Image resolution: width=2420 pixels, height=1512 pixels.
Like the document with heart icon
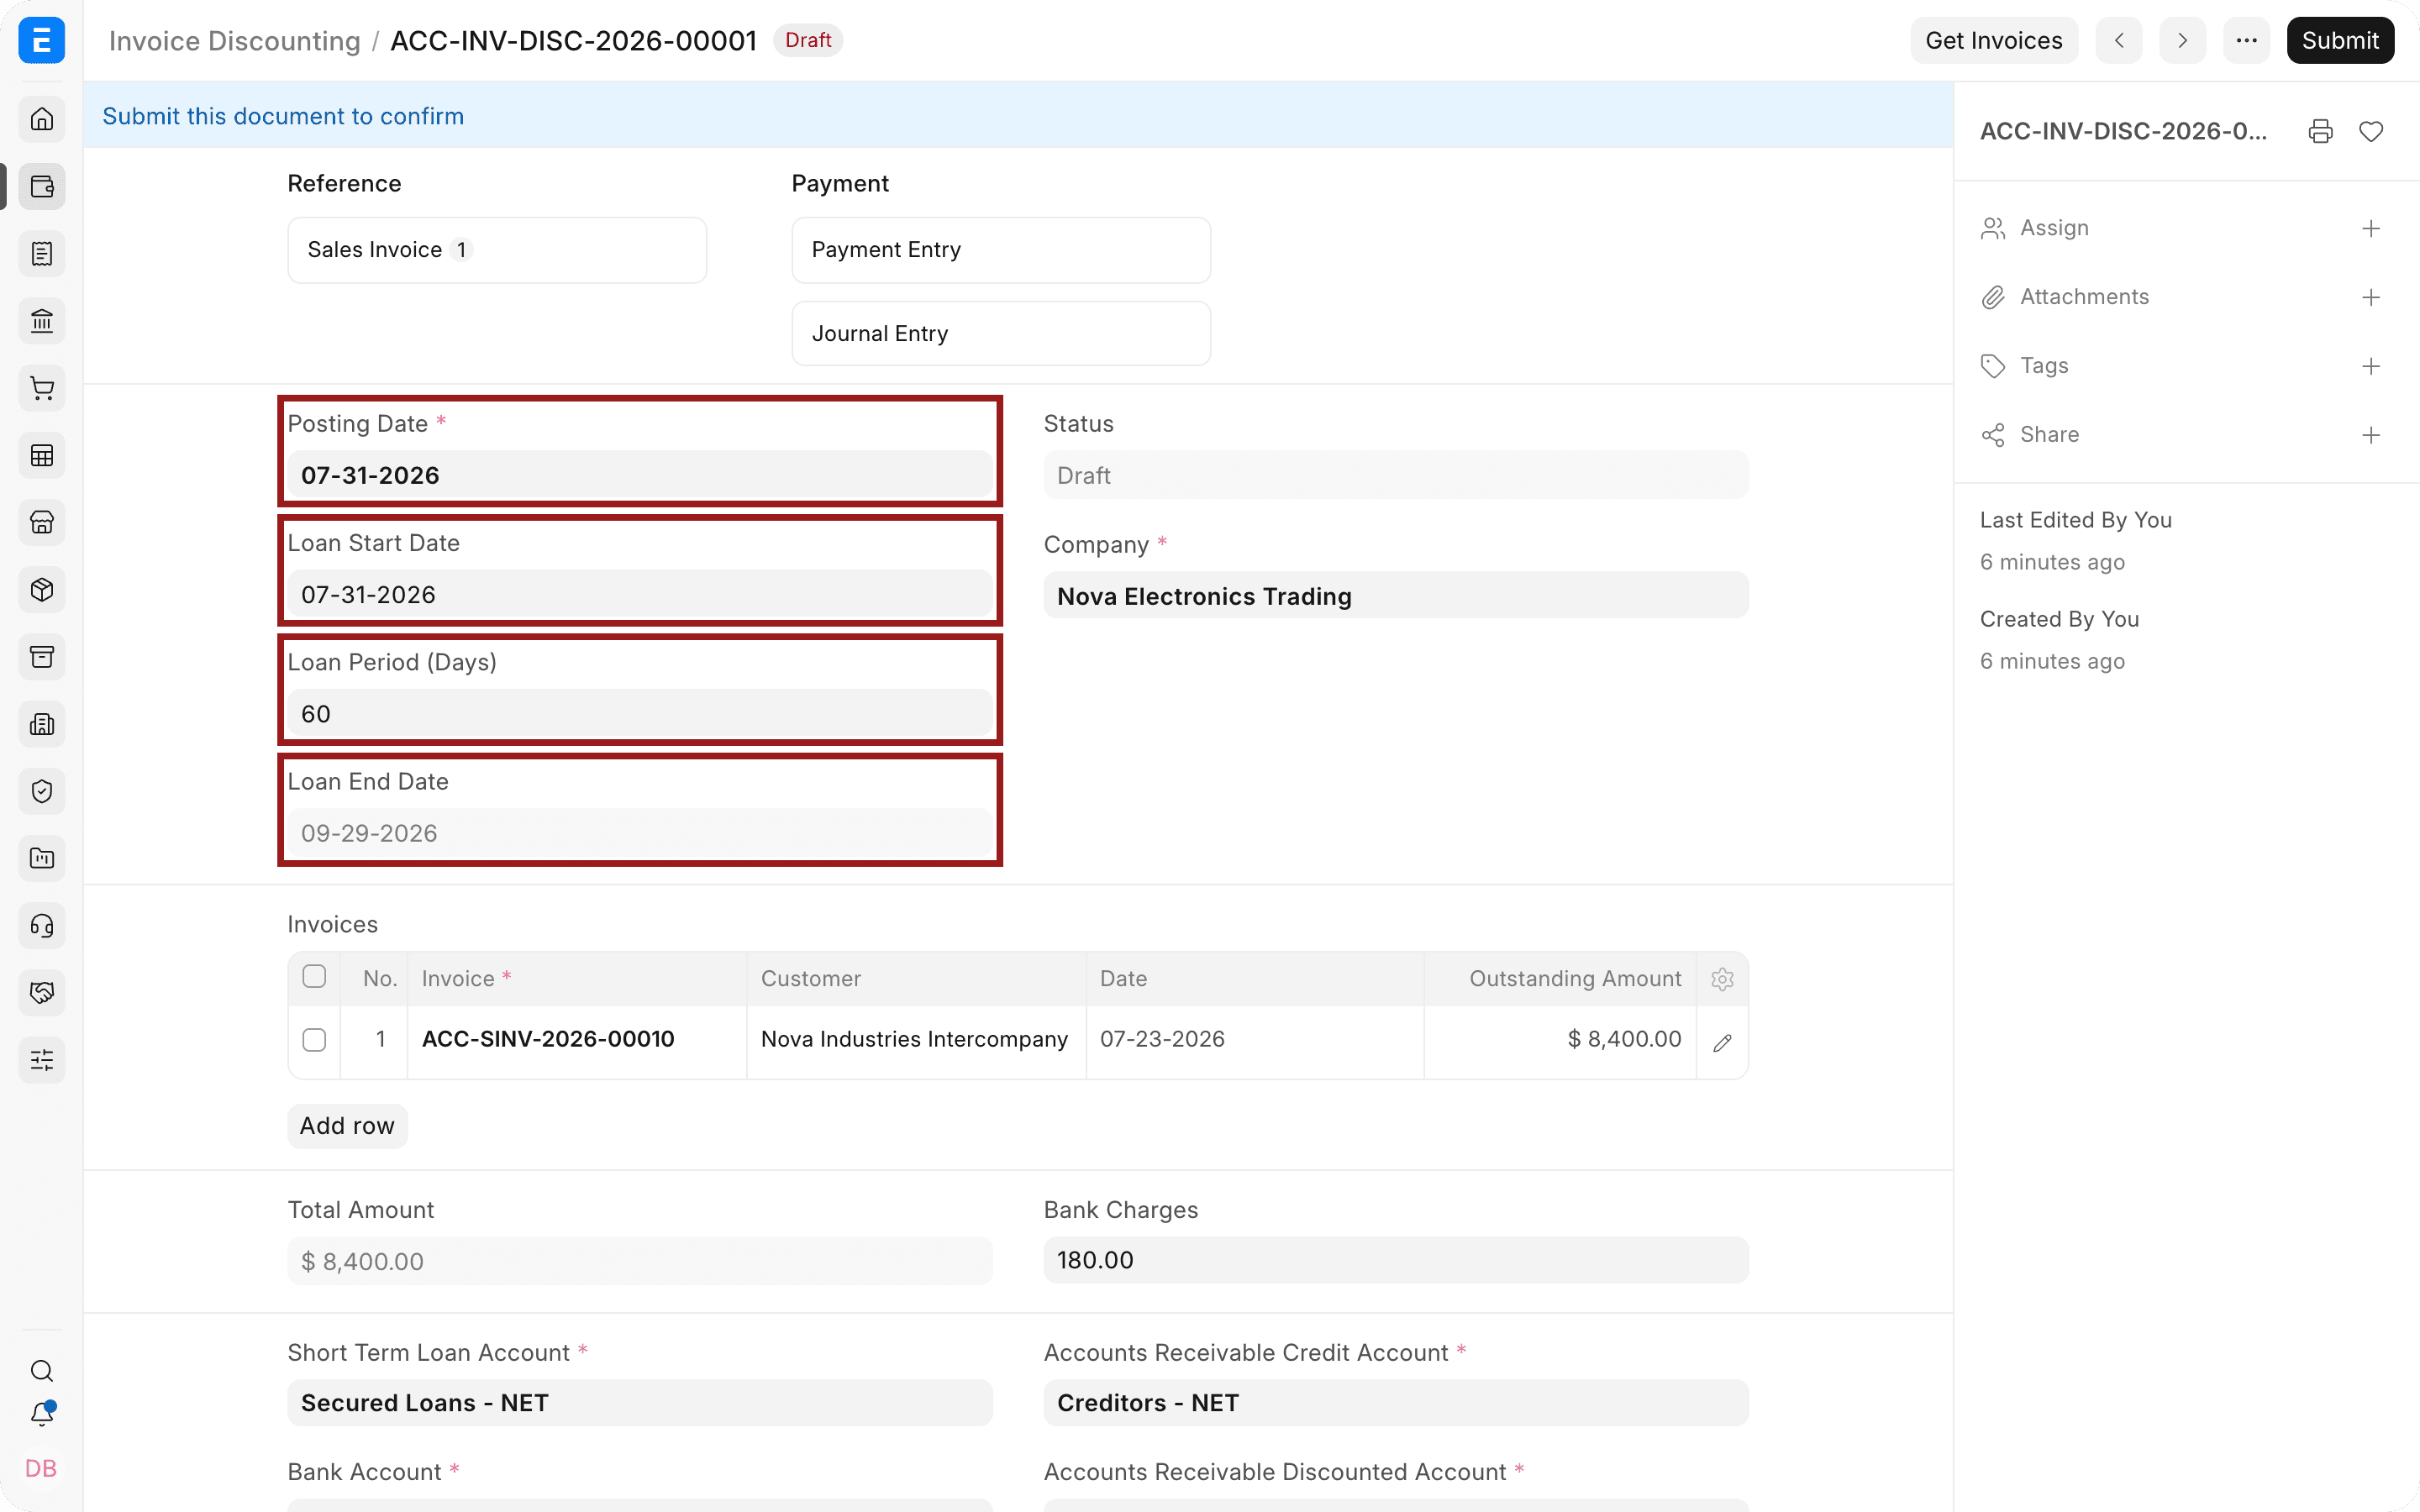click(x=2371, y=131)
